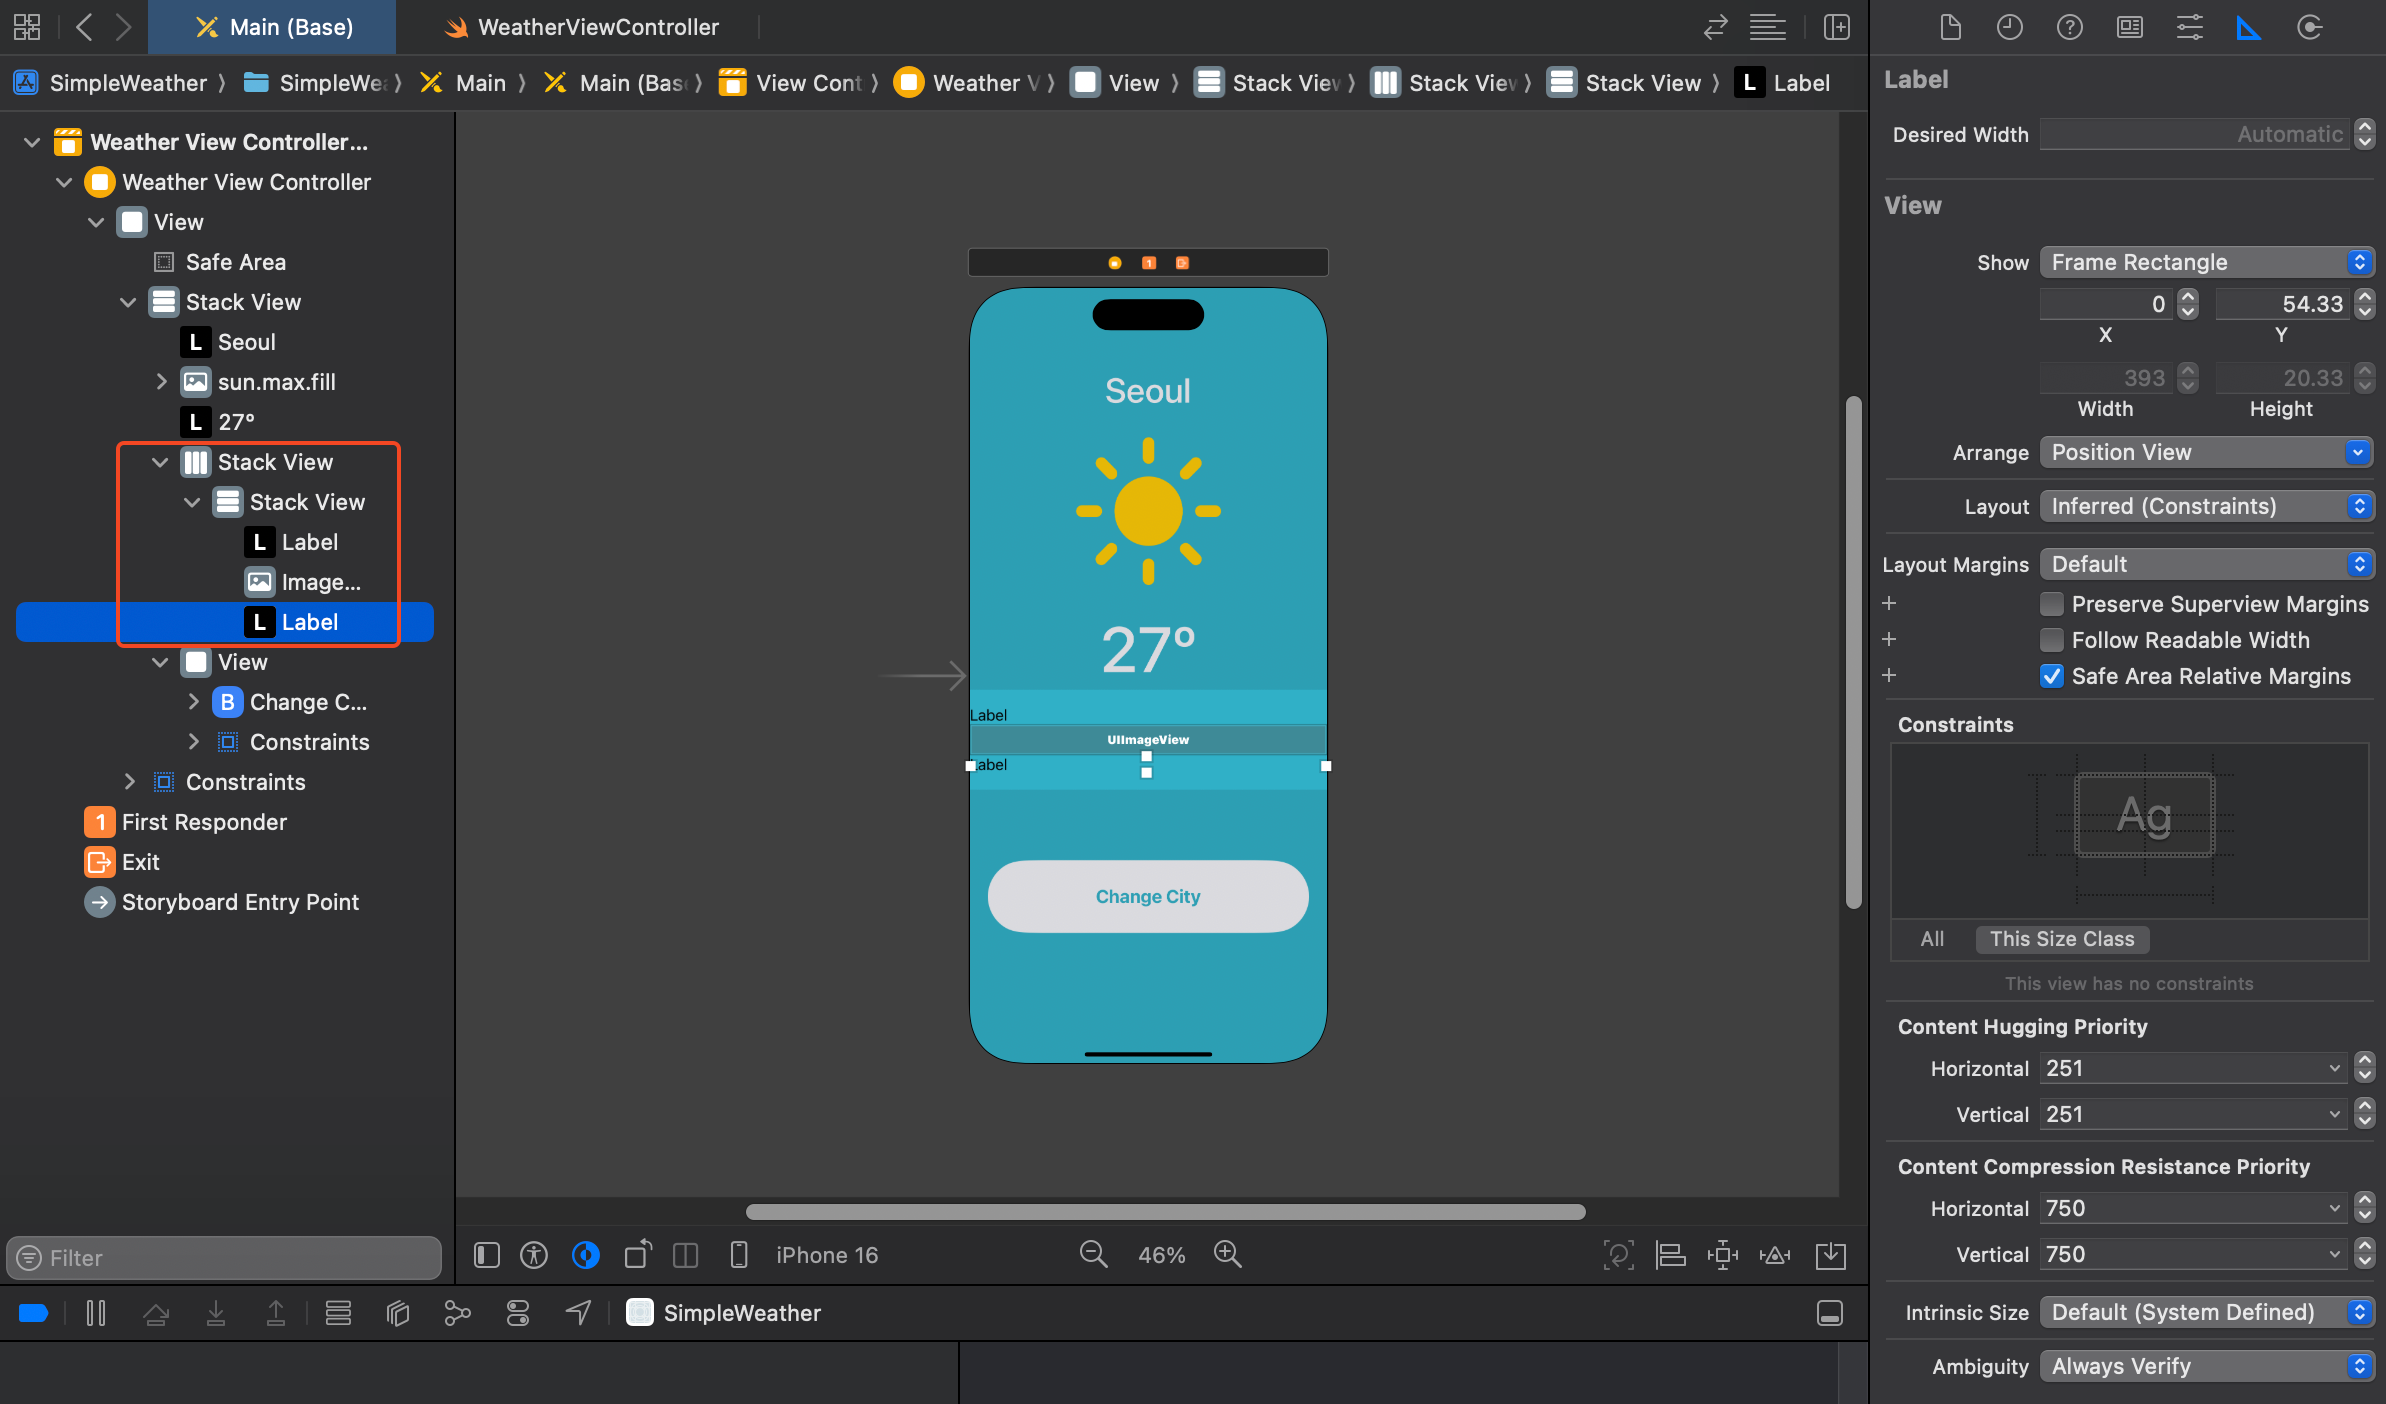Open the Arrange Position View dropdown
The image size is (2386, 1404).
2205,452
